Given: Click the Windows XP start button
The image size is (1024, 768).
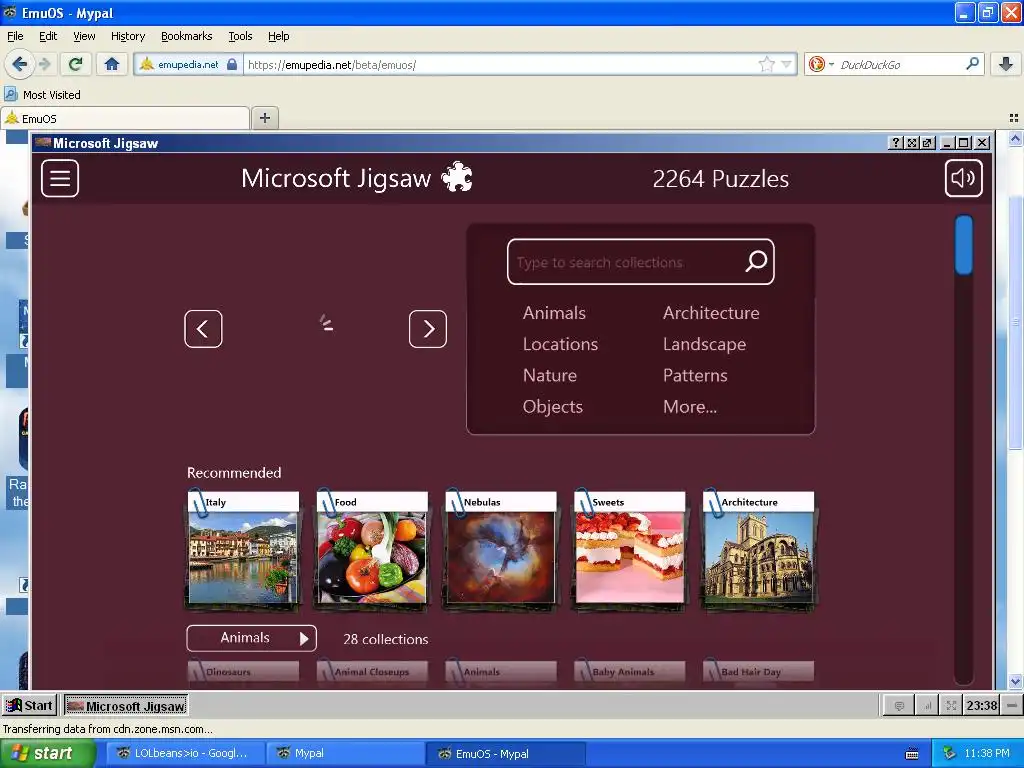Looking at the screenshot, I should (x=47, y=754).
